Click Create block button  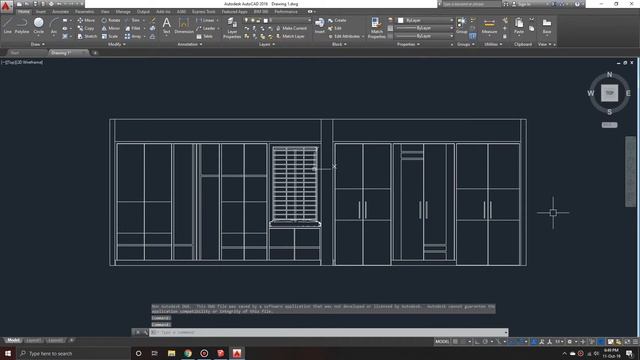point(337,20)
